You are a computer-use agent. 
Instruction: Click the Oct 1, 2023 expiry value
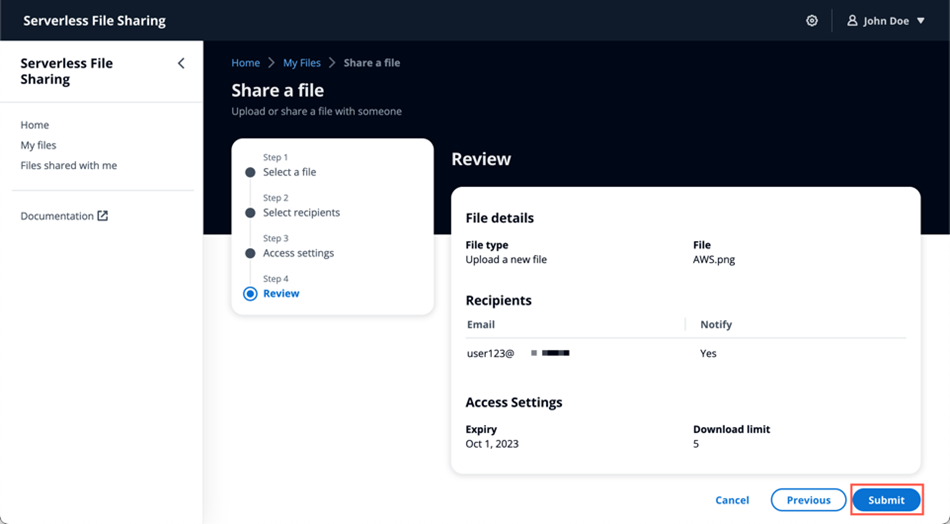492,443
